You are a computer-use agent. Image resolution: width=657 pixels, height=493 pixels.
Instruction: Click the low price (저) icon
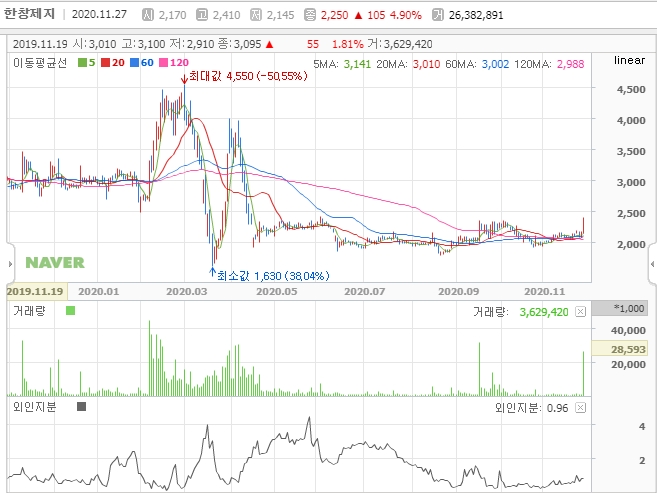click(256, 15)
